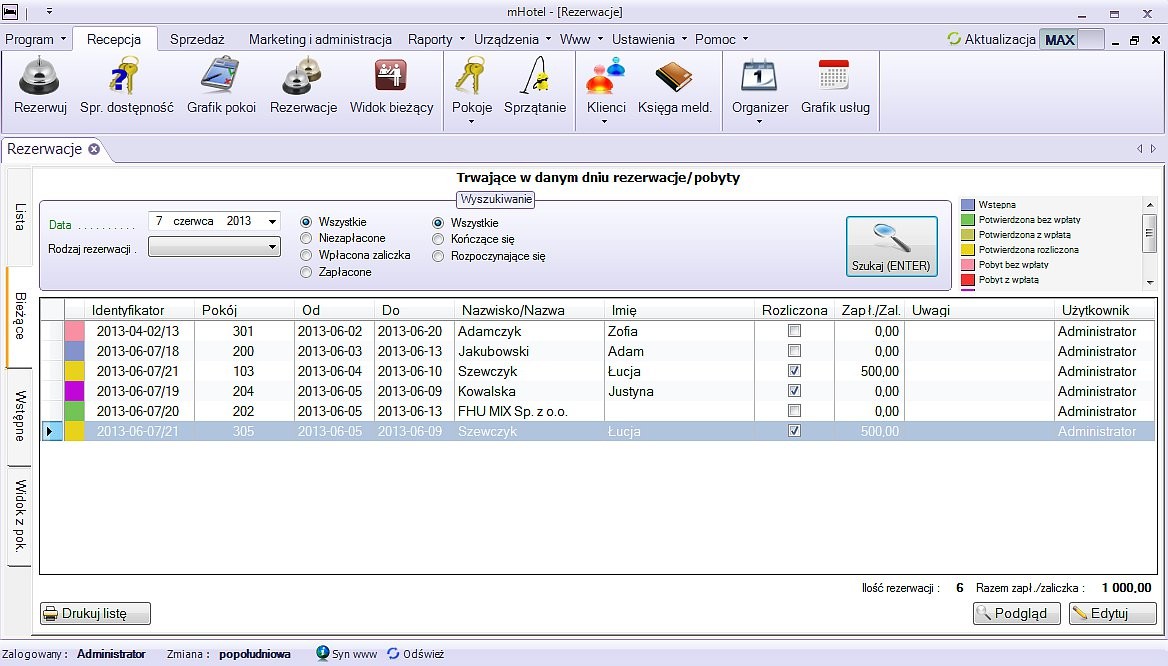The image size is (1168, 666).
Task: Expand the Klienci toolbar arrow
Action: pyautogui.click(x=604, y=122)
